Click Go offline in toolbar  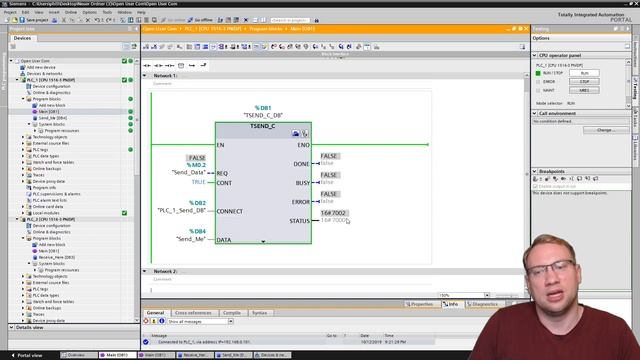200,20
